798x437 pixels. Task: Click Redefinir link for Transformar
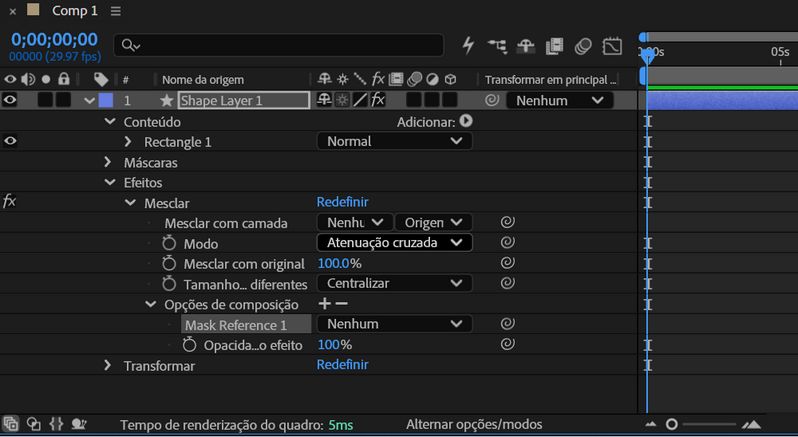[x=343, y=365]
